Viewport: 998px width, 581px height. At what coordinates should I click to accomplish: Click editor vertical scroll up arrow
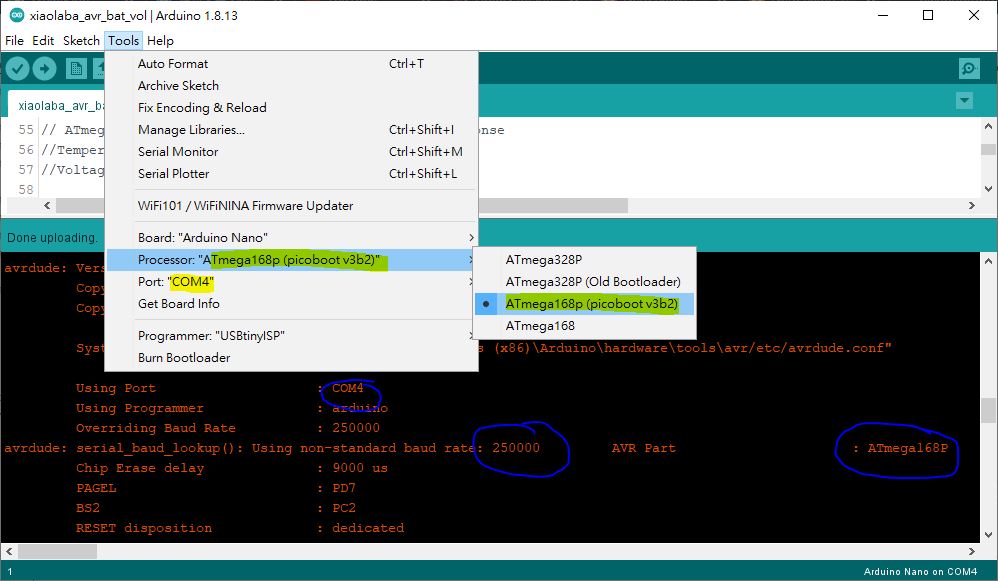point(988,126)
